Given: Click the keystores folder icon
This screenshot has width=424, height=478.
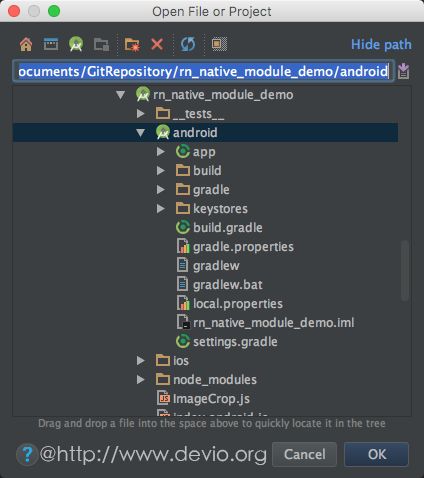Looking at the screenshot, I should [x=183, y=208].
